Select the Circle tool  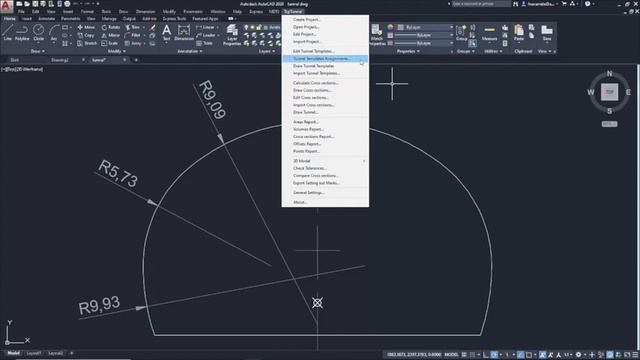[38, 33]
